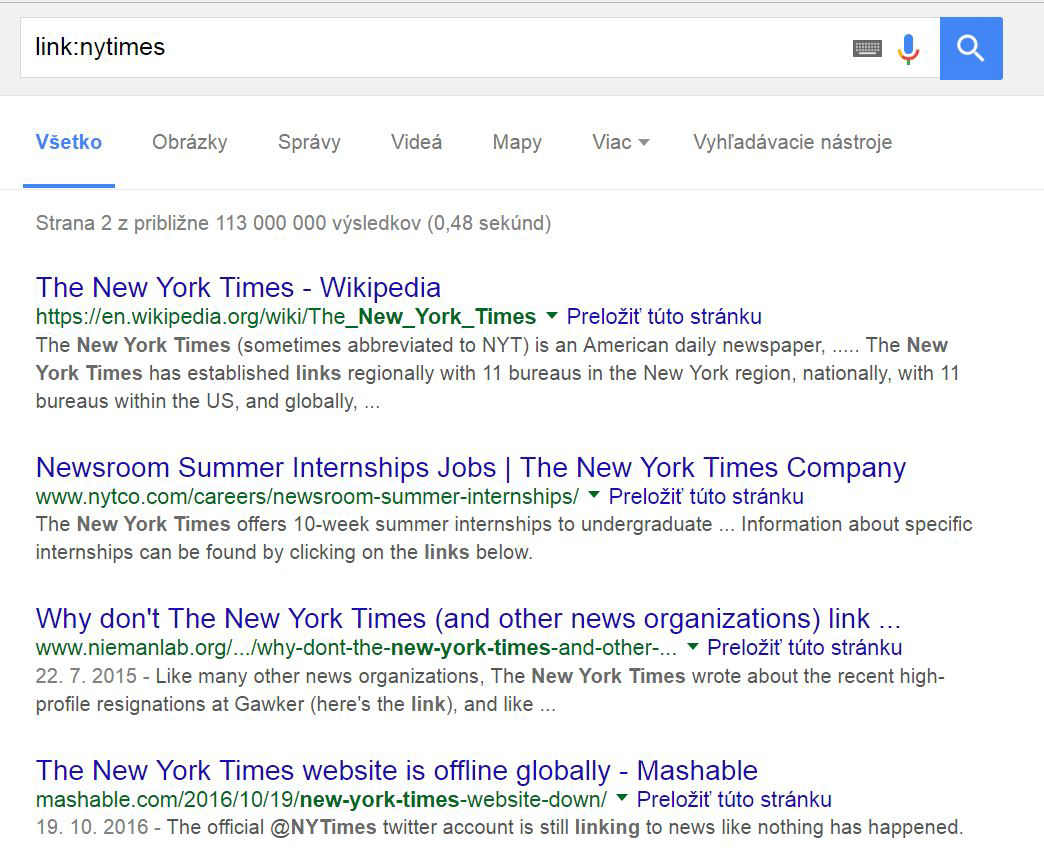This screenshot has height=859, width=1044.
Task: Open The New York Times - Wikipedia result
Action: click(238, 288)
